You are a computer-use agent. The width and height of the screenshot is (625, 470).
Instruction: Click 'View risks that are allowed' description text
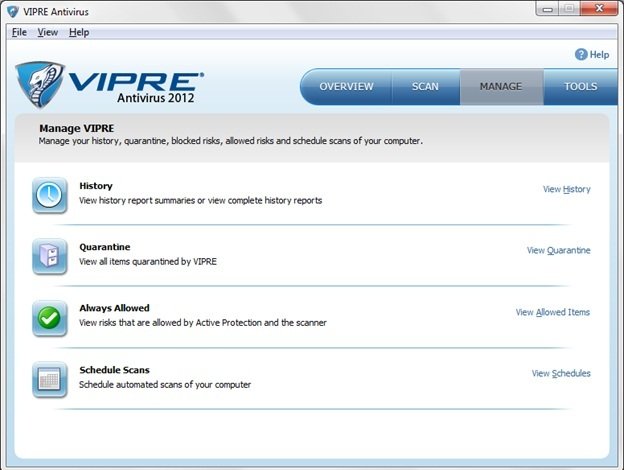(x=203, y=323)
